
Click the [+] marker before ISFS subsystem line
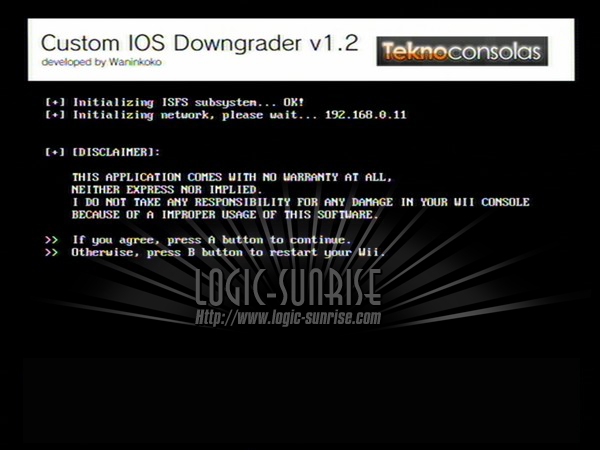tap(55, 102)
